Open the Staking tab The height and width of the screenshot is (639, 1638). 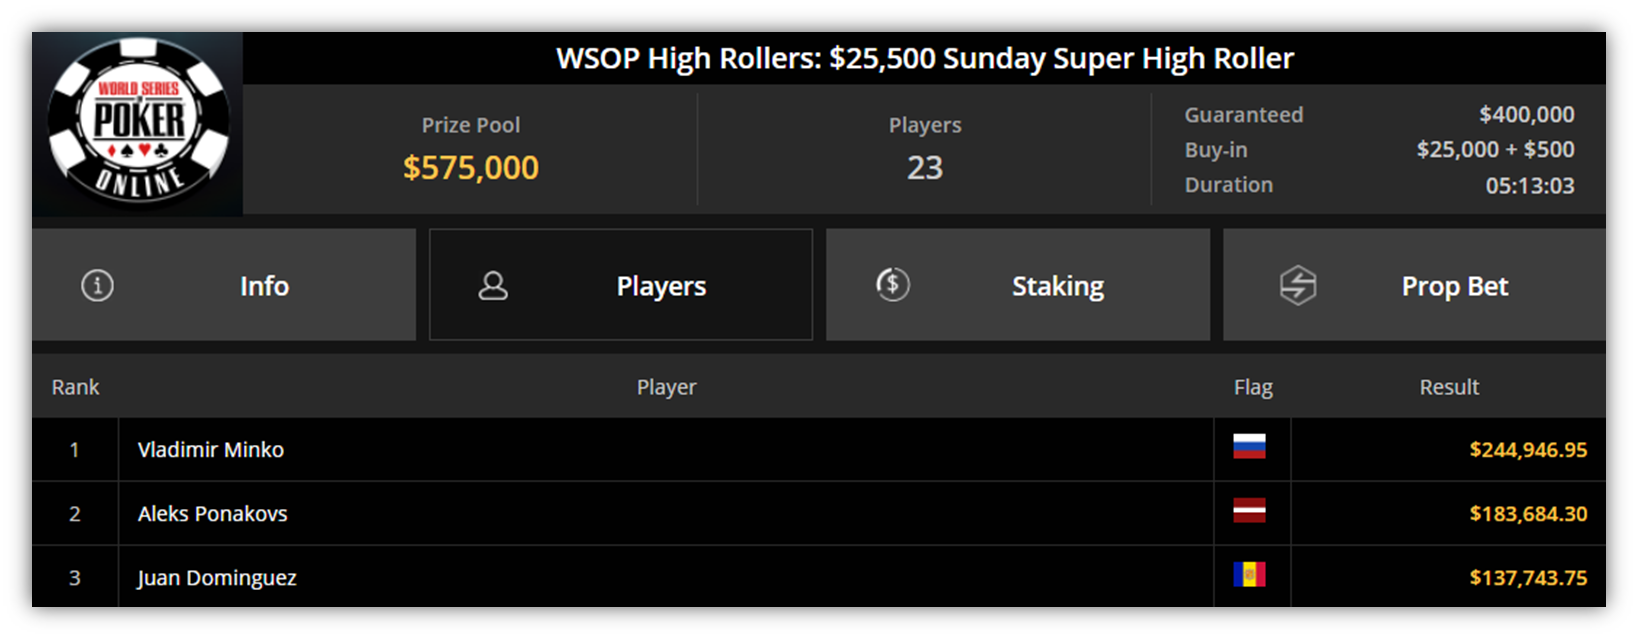(1018, 285)
